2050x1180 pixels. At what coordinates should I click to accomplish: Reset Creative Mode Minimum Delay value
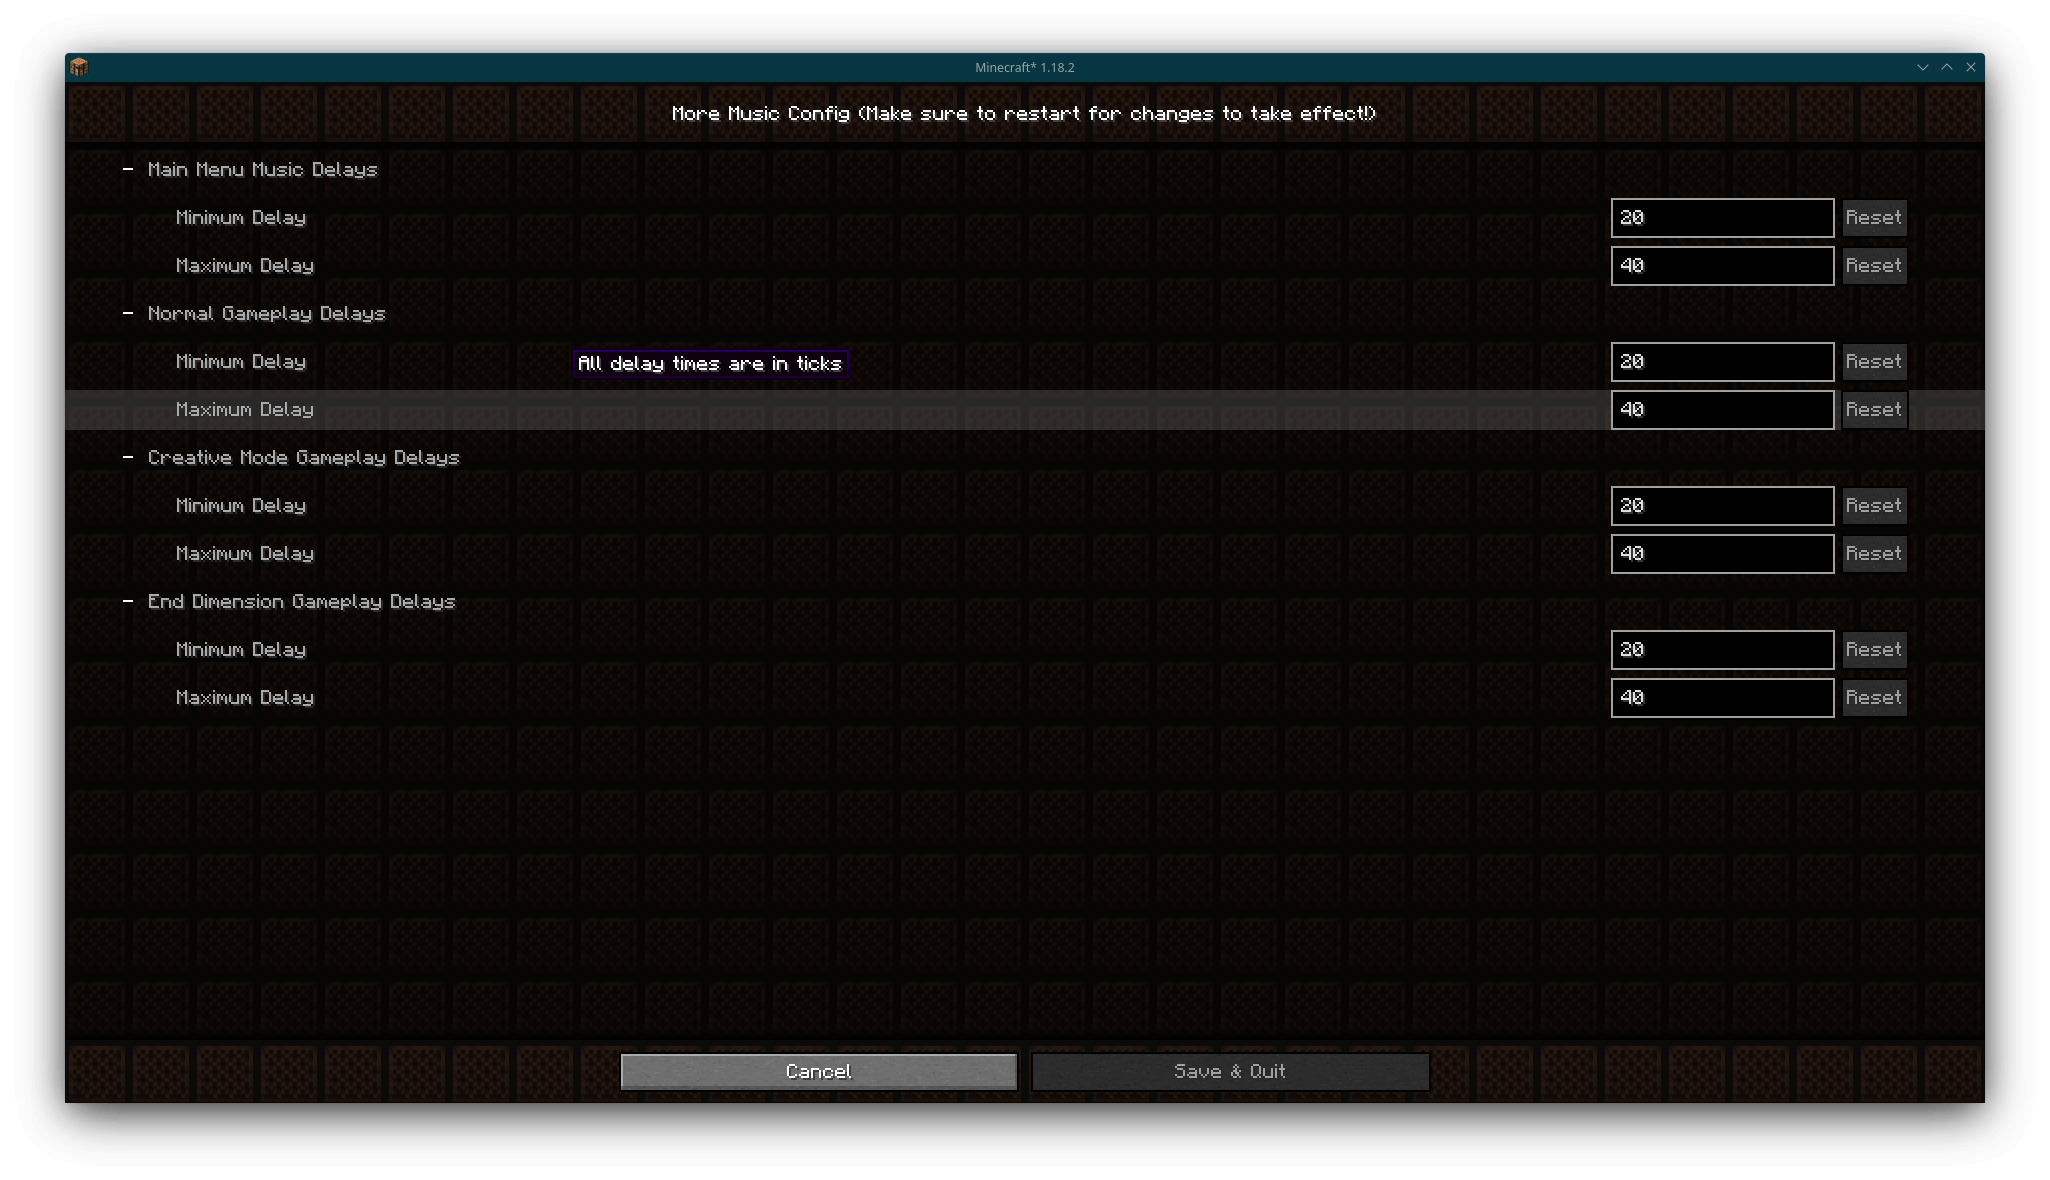[x=1874, y=506]
